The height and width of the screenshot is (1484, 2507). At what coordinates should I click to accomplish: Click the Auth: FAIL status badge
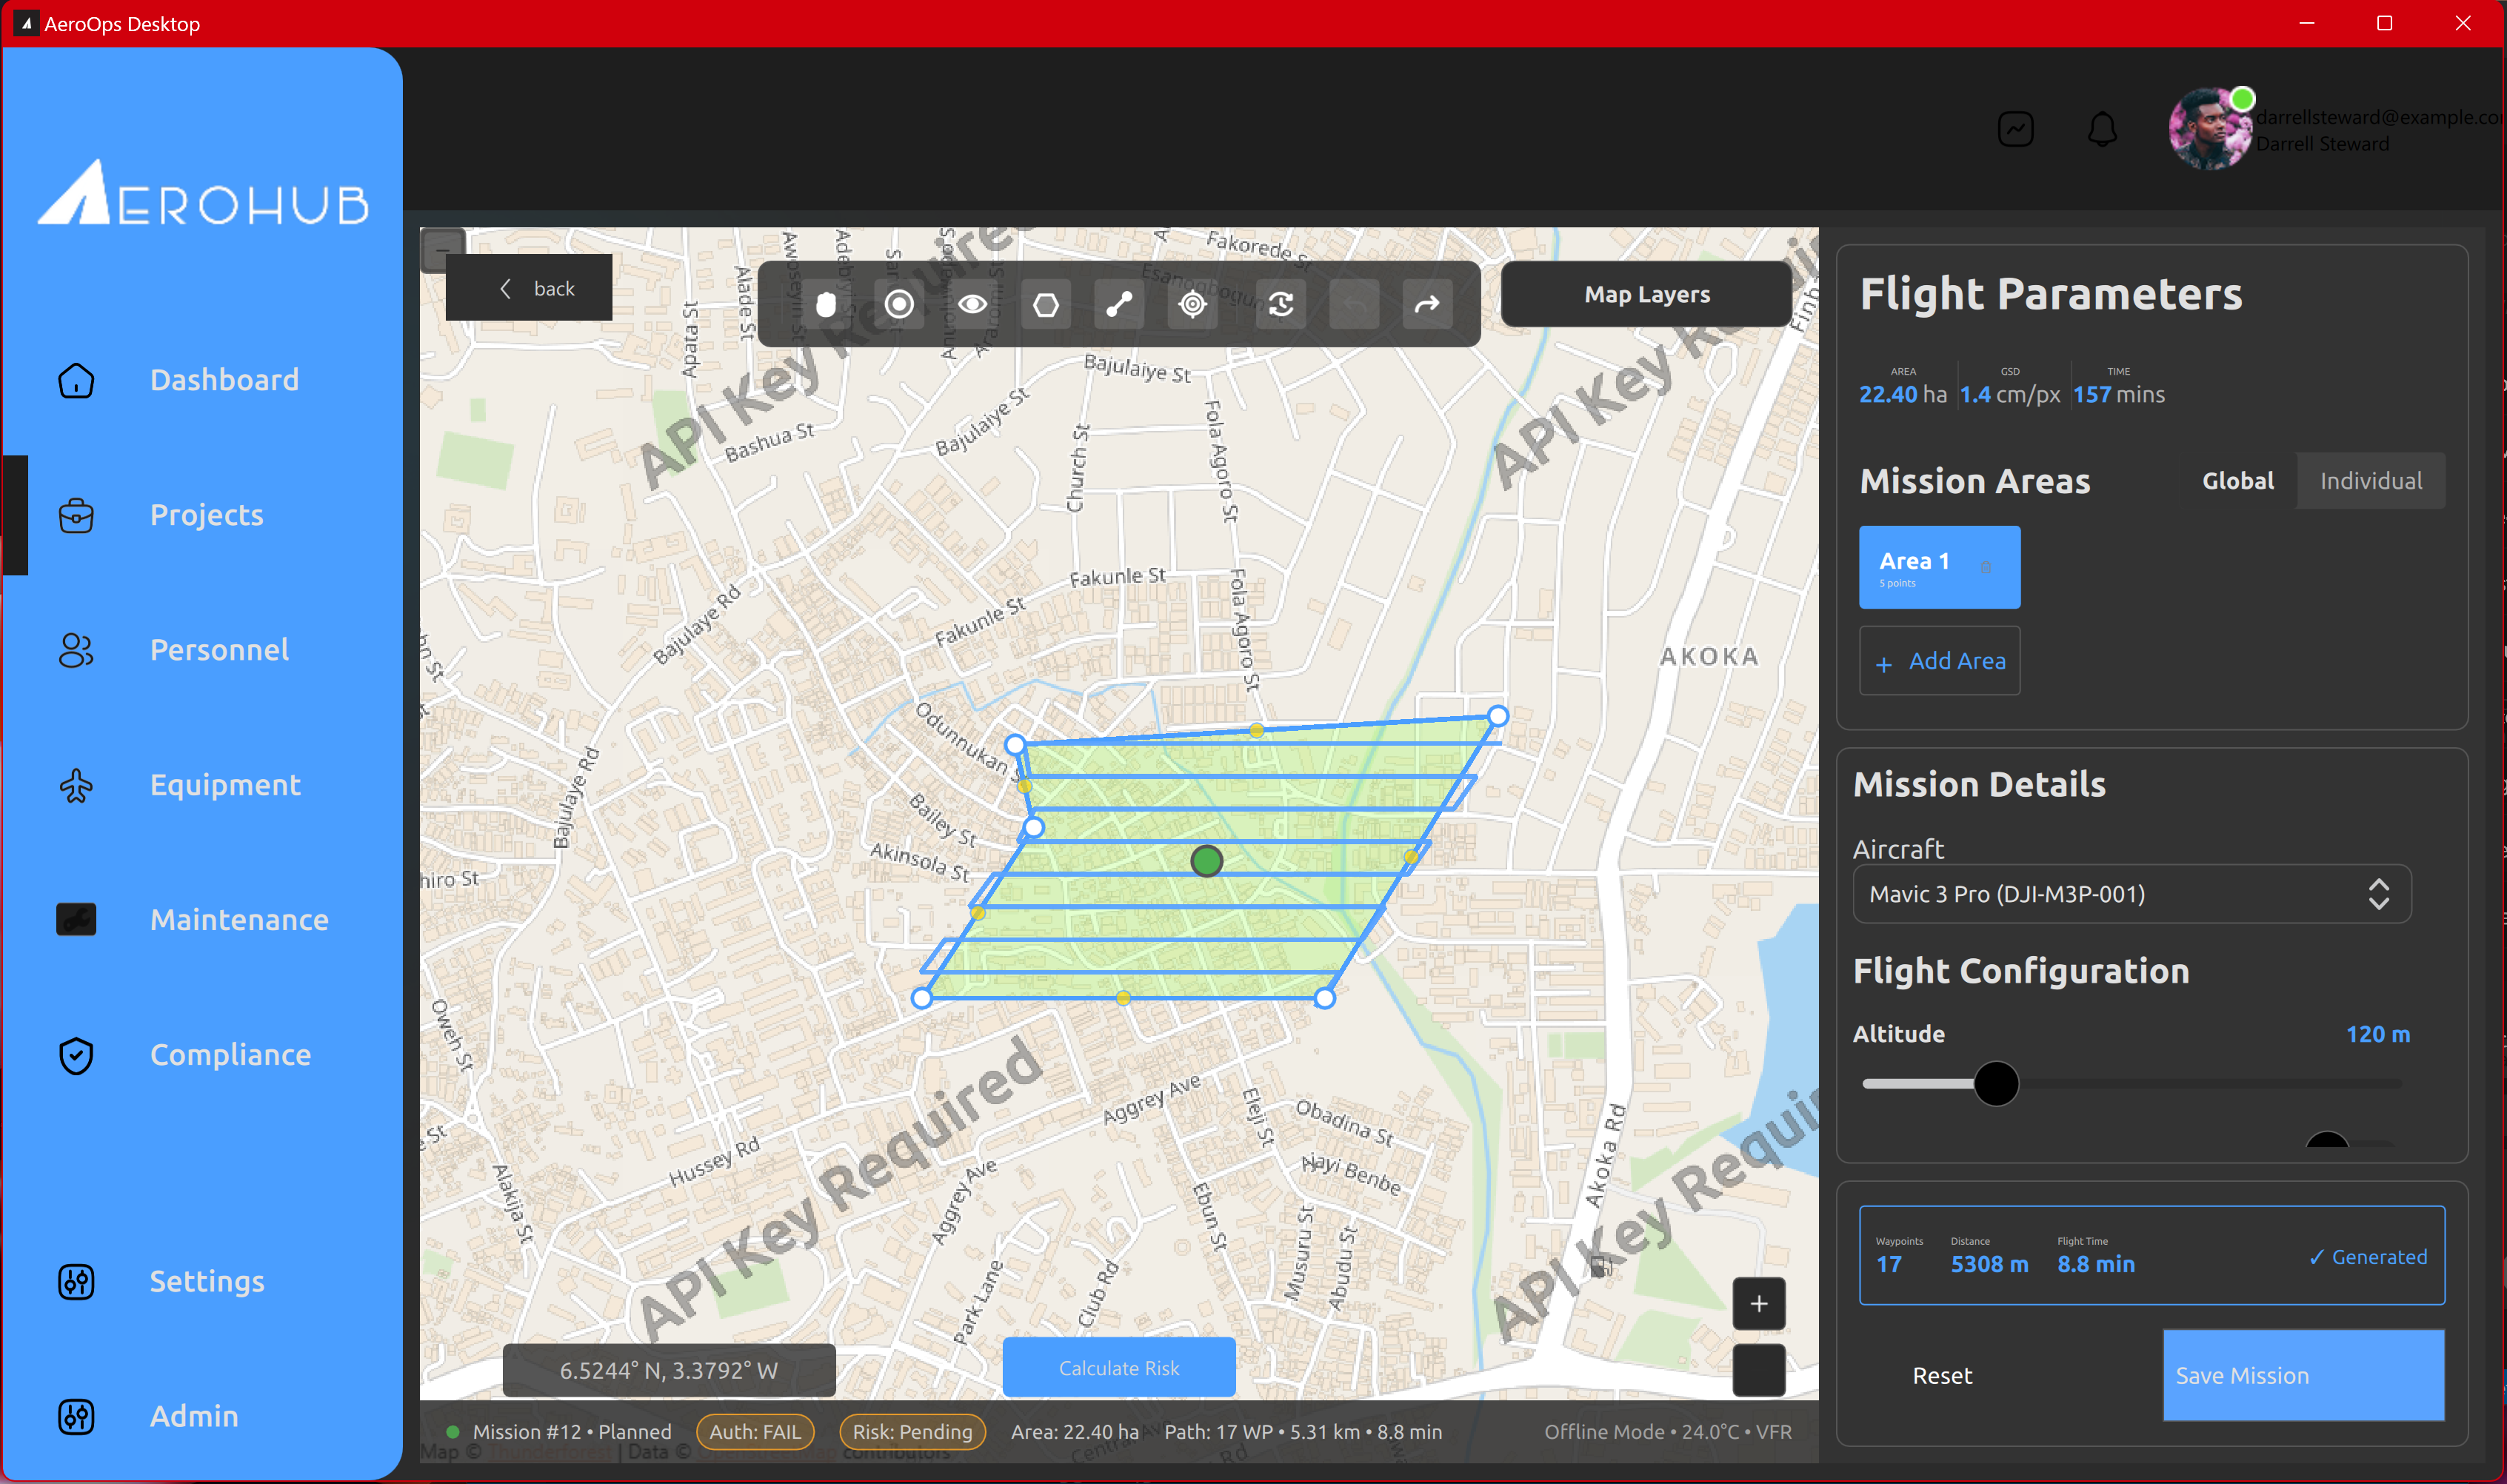[755, 1432]
